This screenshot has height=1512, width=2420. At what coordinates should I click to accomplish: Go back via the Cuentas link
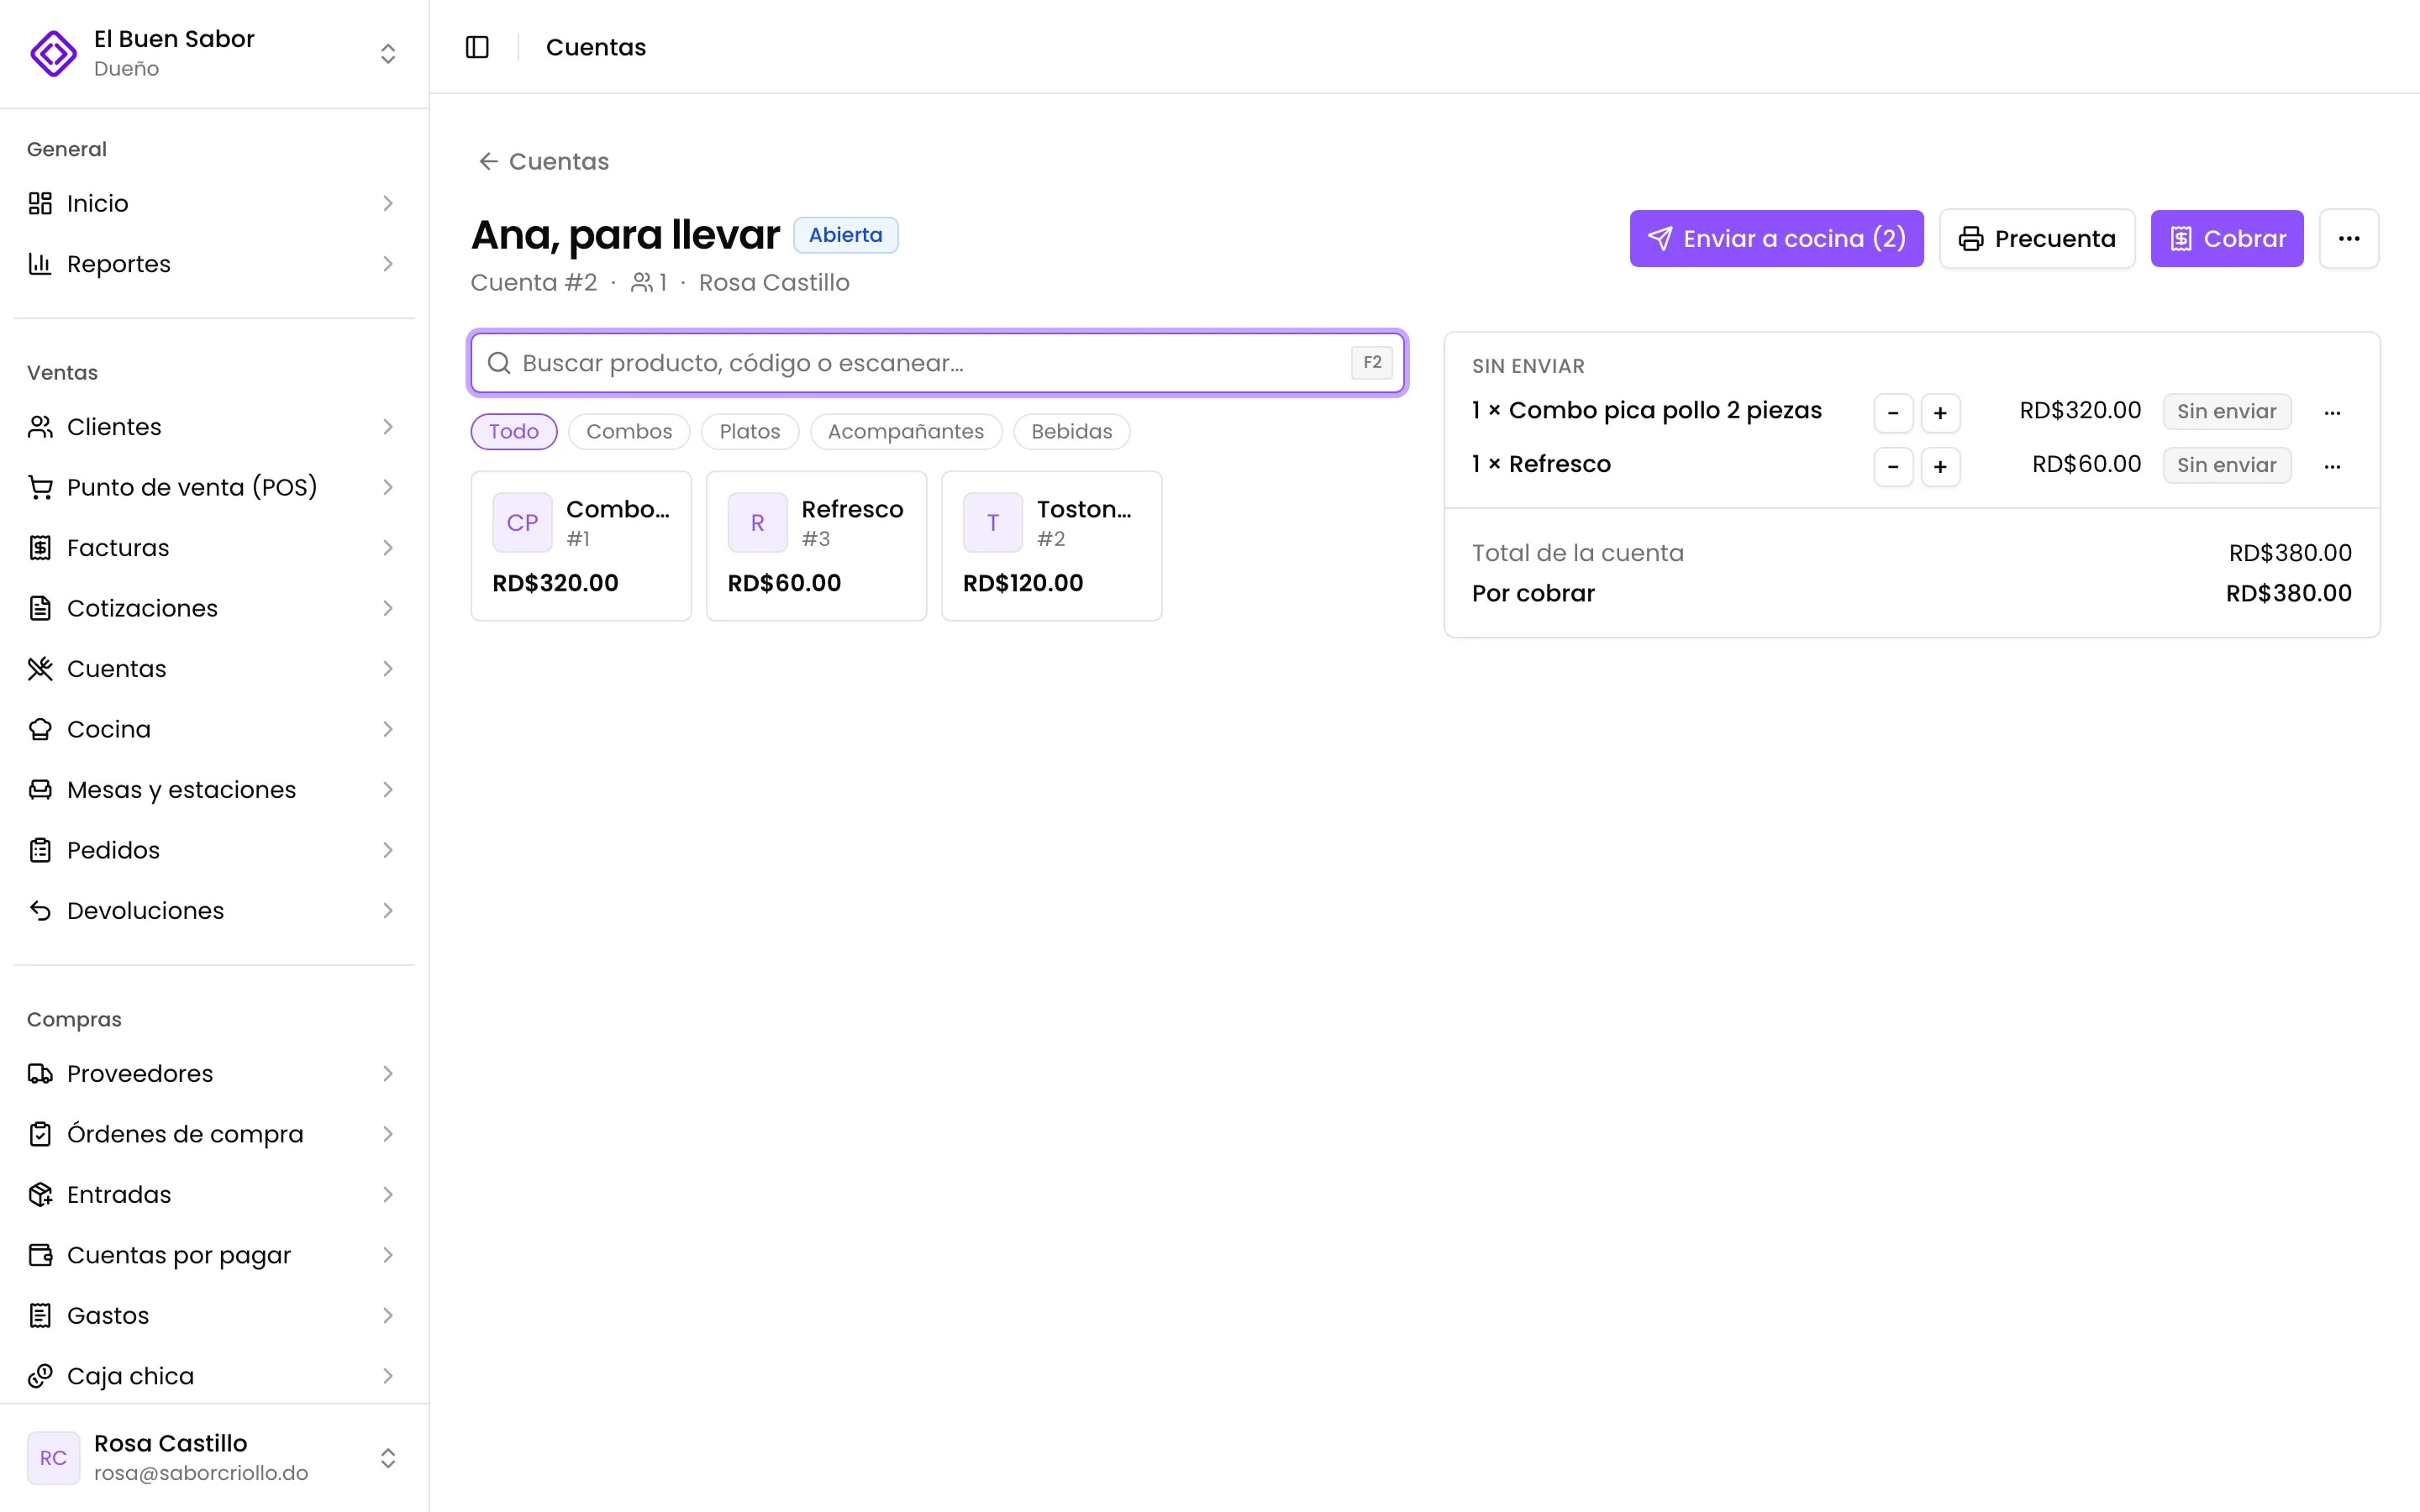pyautogui.click(x=543, y=161)
